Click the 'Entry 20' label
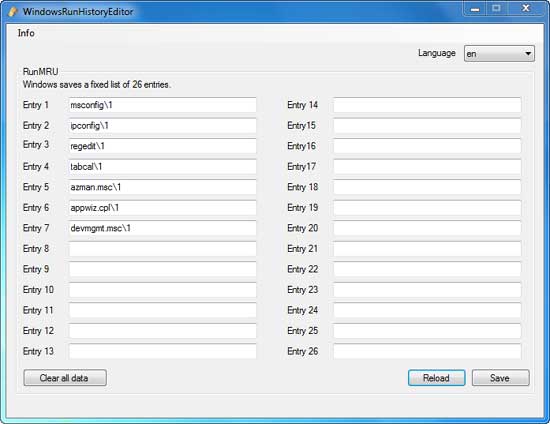The width and height of the screenshot is (550, 424). point(302,228)
